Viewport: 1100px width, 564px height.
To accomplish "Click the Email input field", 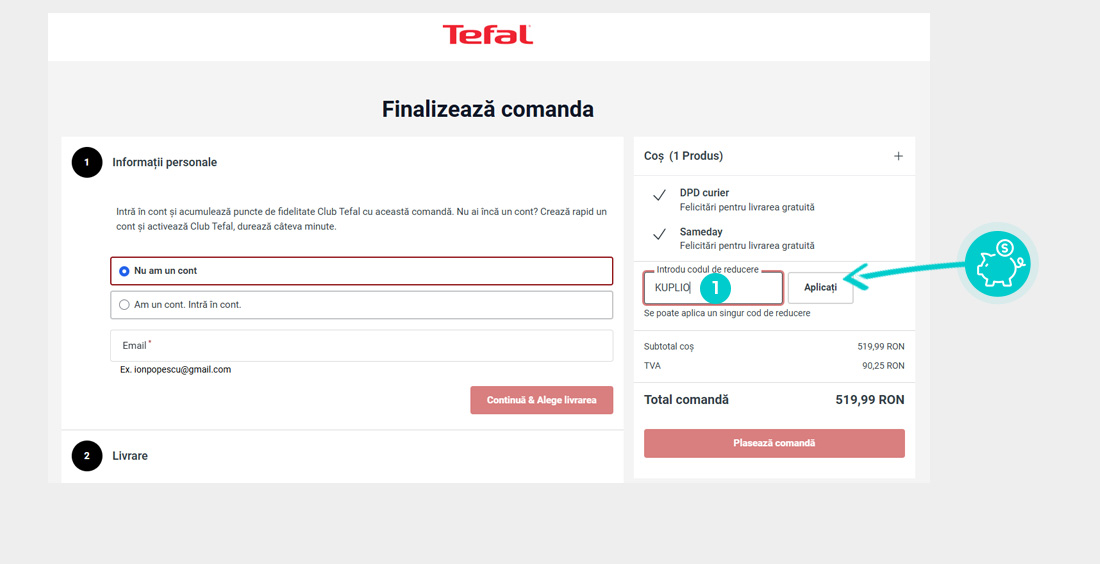I will [x=361, y=346].
